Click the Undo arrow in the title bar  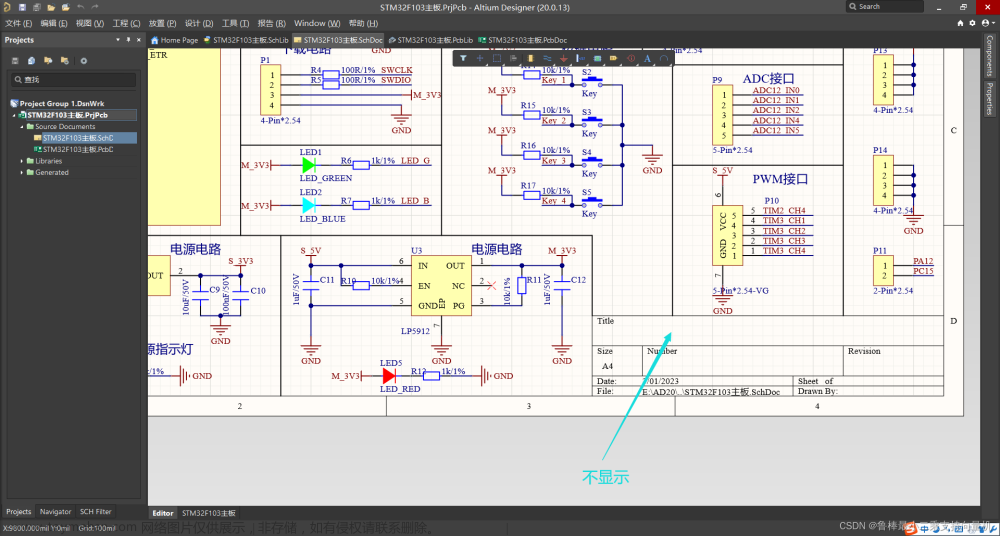[x=80, y=7]
